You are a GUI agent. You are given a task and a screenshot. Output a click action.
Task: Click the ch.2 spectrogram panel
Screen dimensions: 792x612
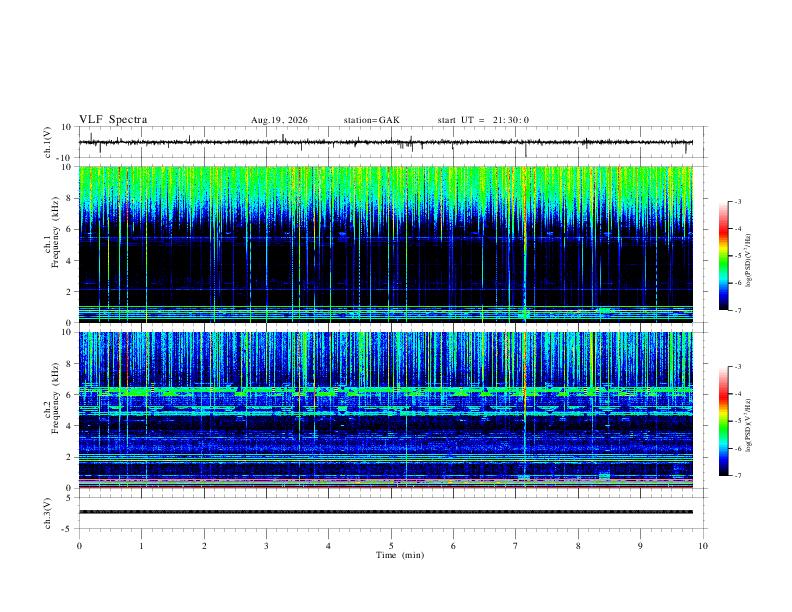point(386,410)
